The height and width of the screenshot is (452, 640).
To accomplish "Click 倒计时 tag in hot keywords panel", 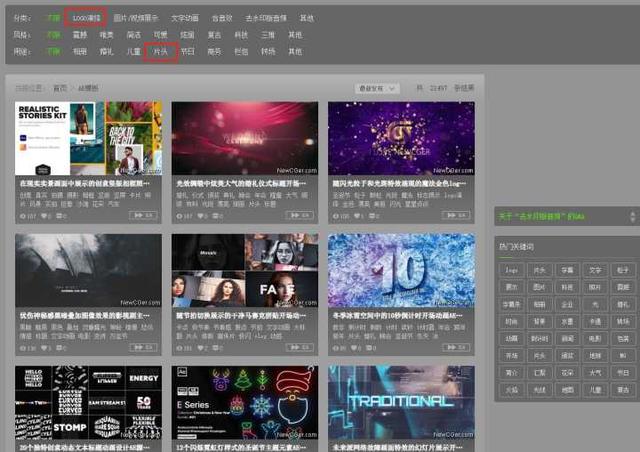I will pos(540,338).
